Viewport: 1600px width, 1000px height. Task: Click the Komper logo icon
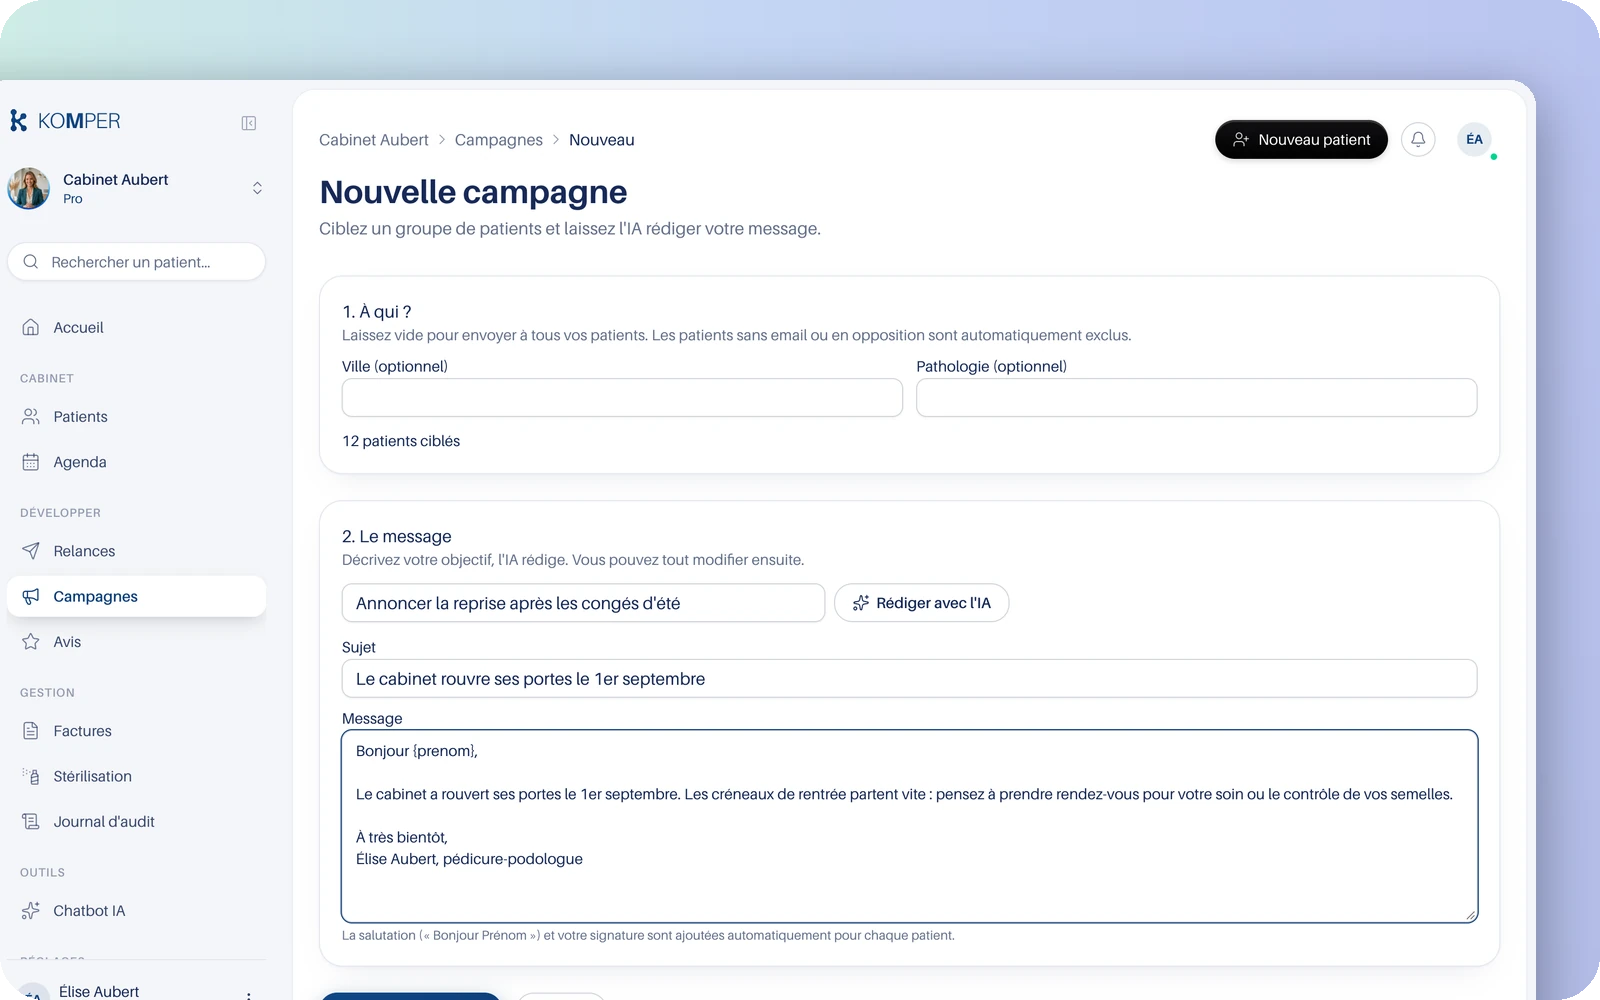click(18, 121)
